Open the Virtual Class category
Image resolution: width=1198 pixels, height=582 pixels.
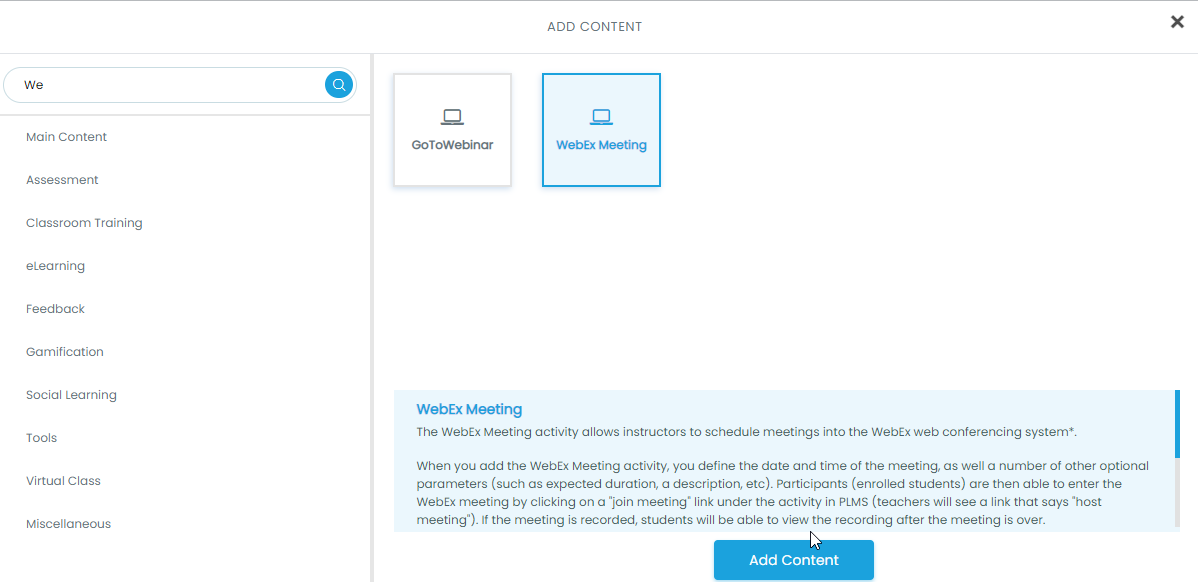point(63,481)
